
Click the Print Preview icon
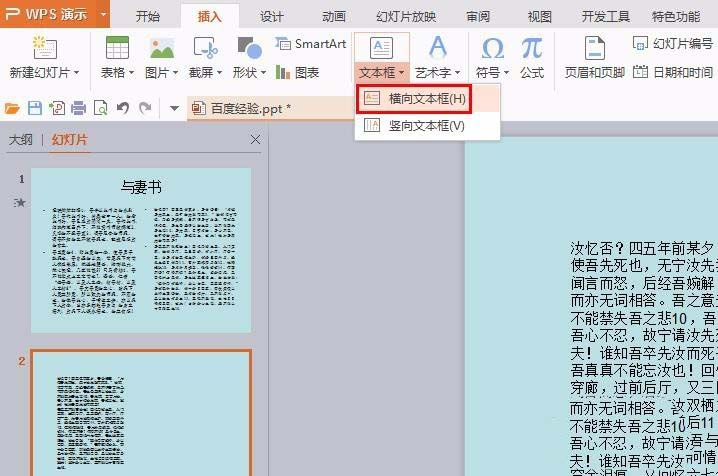pos(100,108)
